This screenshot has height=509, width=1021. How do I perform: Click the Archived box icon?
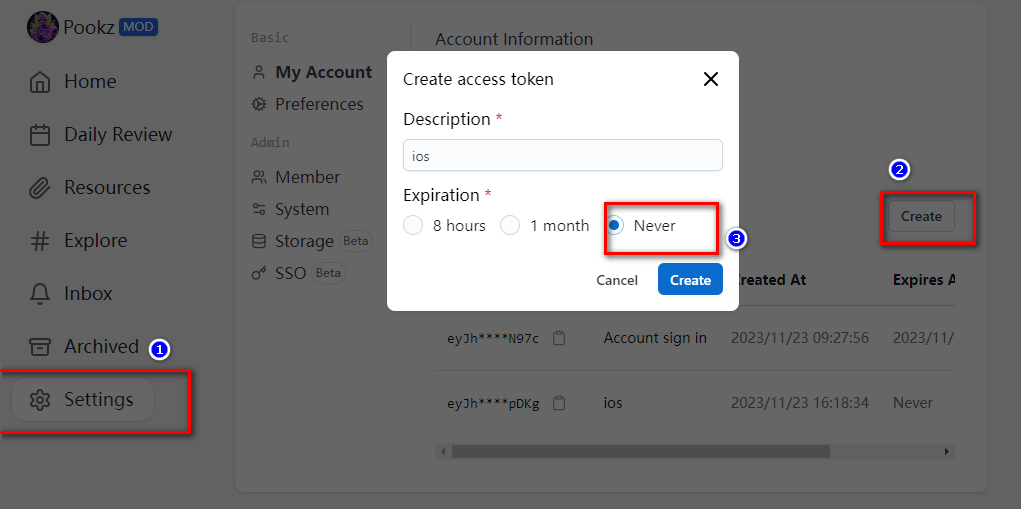40,347
